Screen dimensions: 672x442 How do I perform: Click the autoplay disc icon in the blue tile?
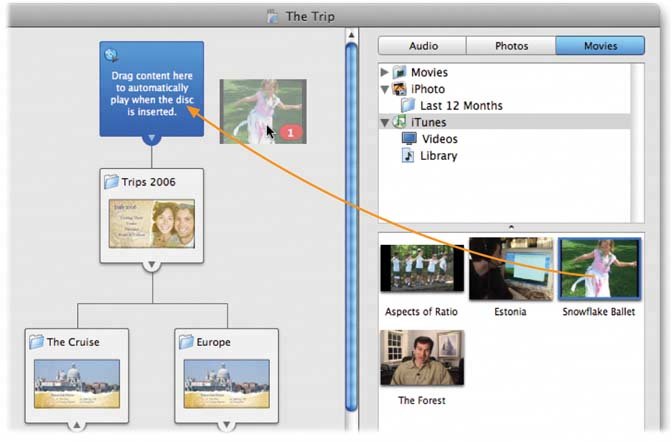click(111, 55)
